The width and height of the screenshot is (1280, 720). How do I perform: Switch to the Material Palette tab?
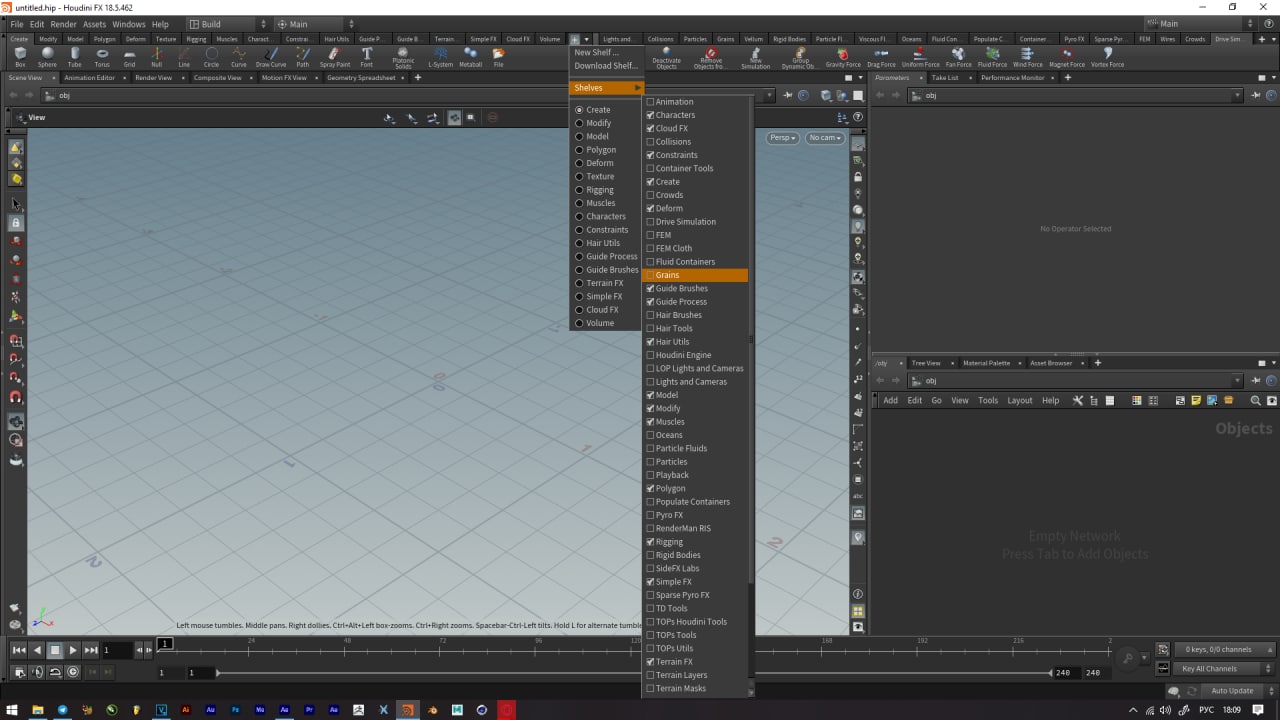(x=986, y=363)
